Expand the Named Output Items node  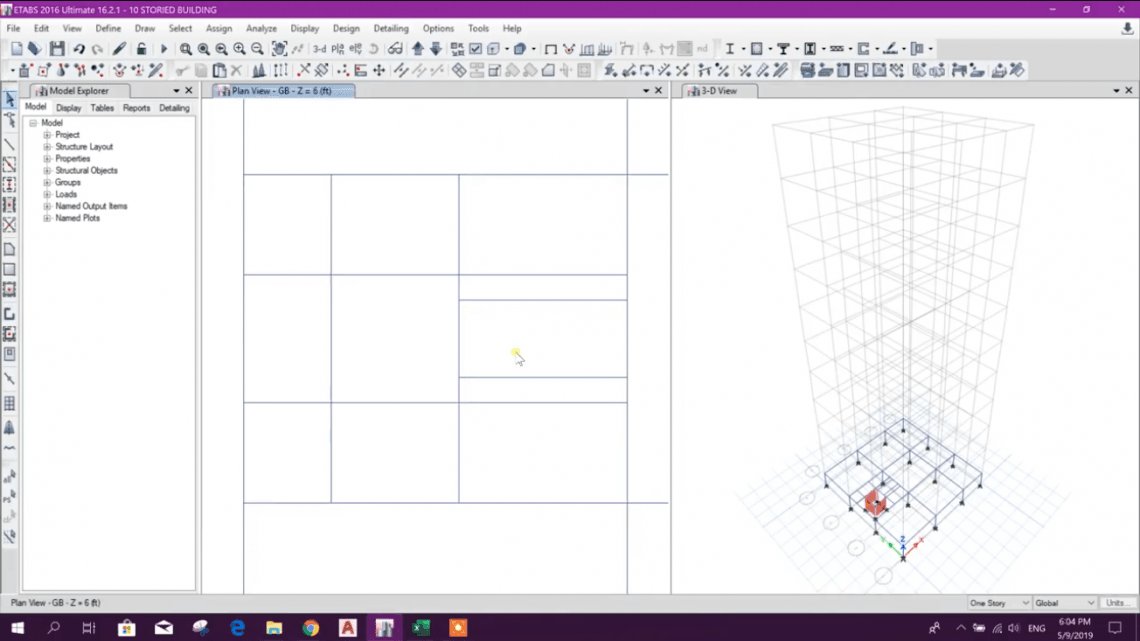coord(47,206)
